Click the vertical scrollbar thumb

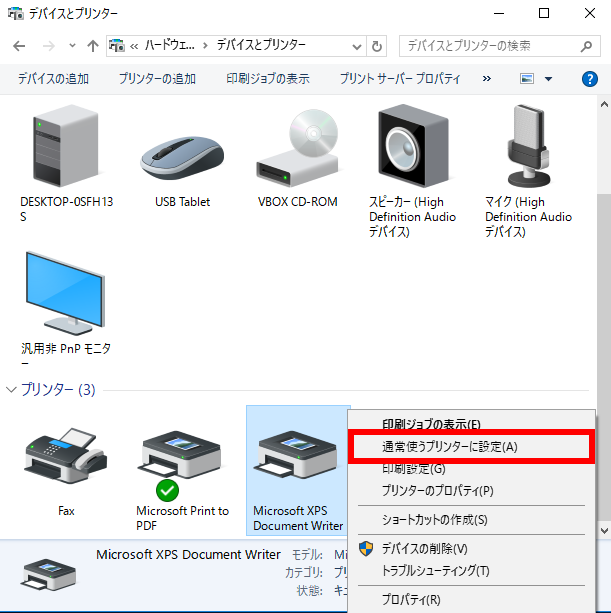coord(604,356)
